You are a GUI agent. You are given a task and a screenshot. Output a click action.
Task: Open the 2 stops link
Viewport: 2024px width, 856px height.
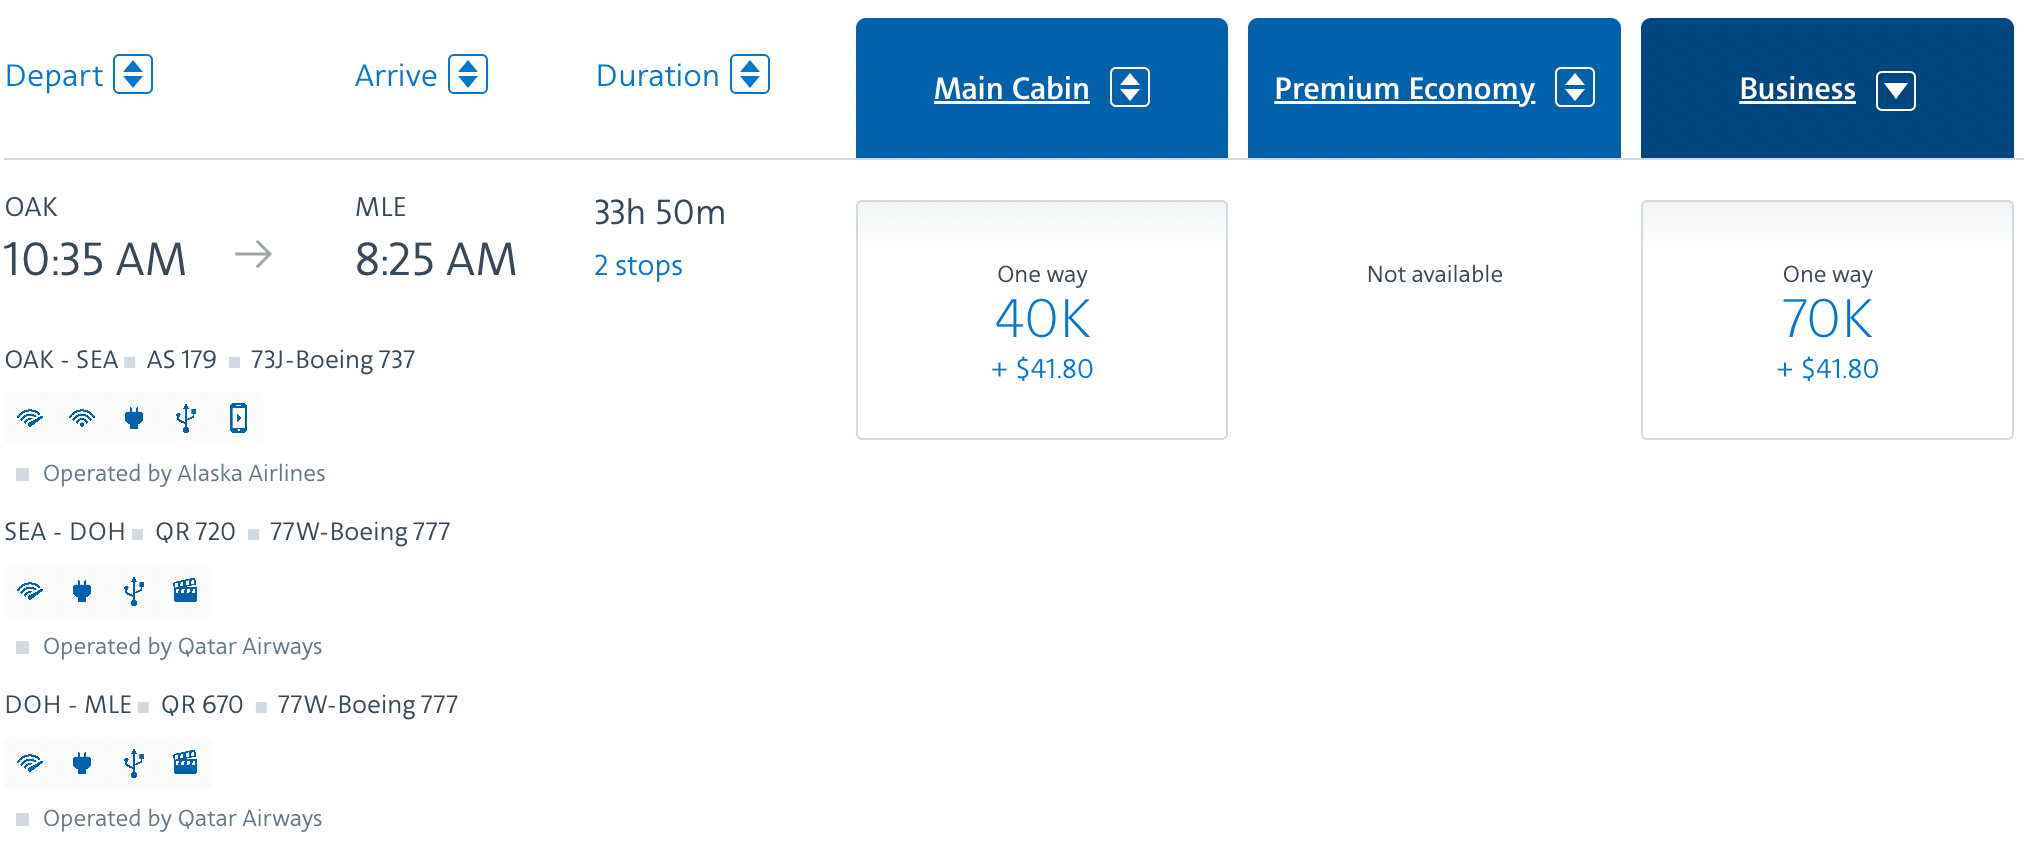click(x=638, y=265)
